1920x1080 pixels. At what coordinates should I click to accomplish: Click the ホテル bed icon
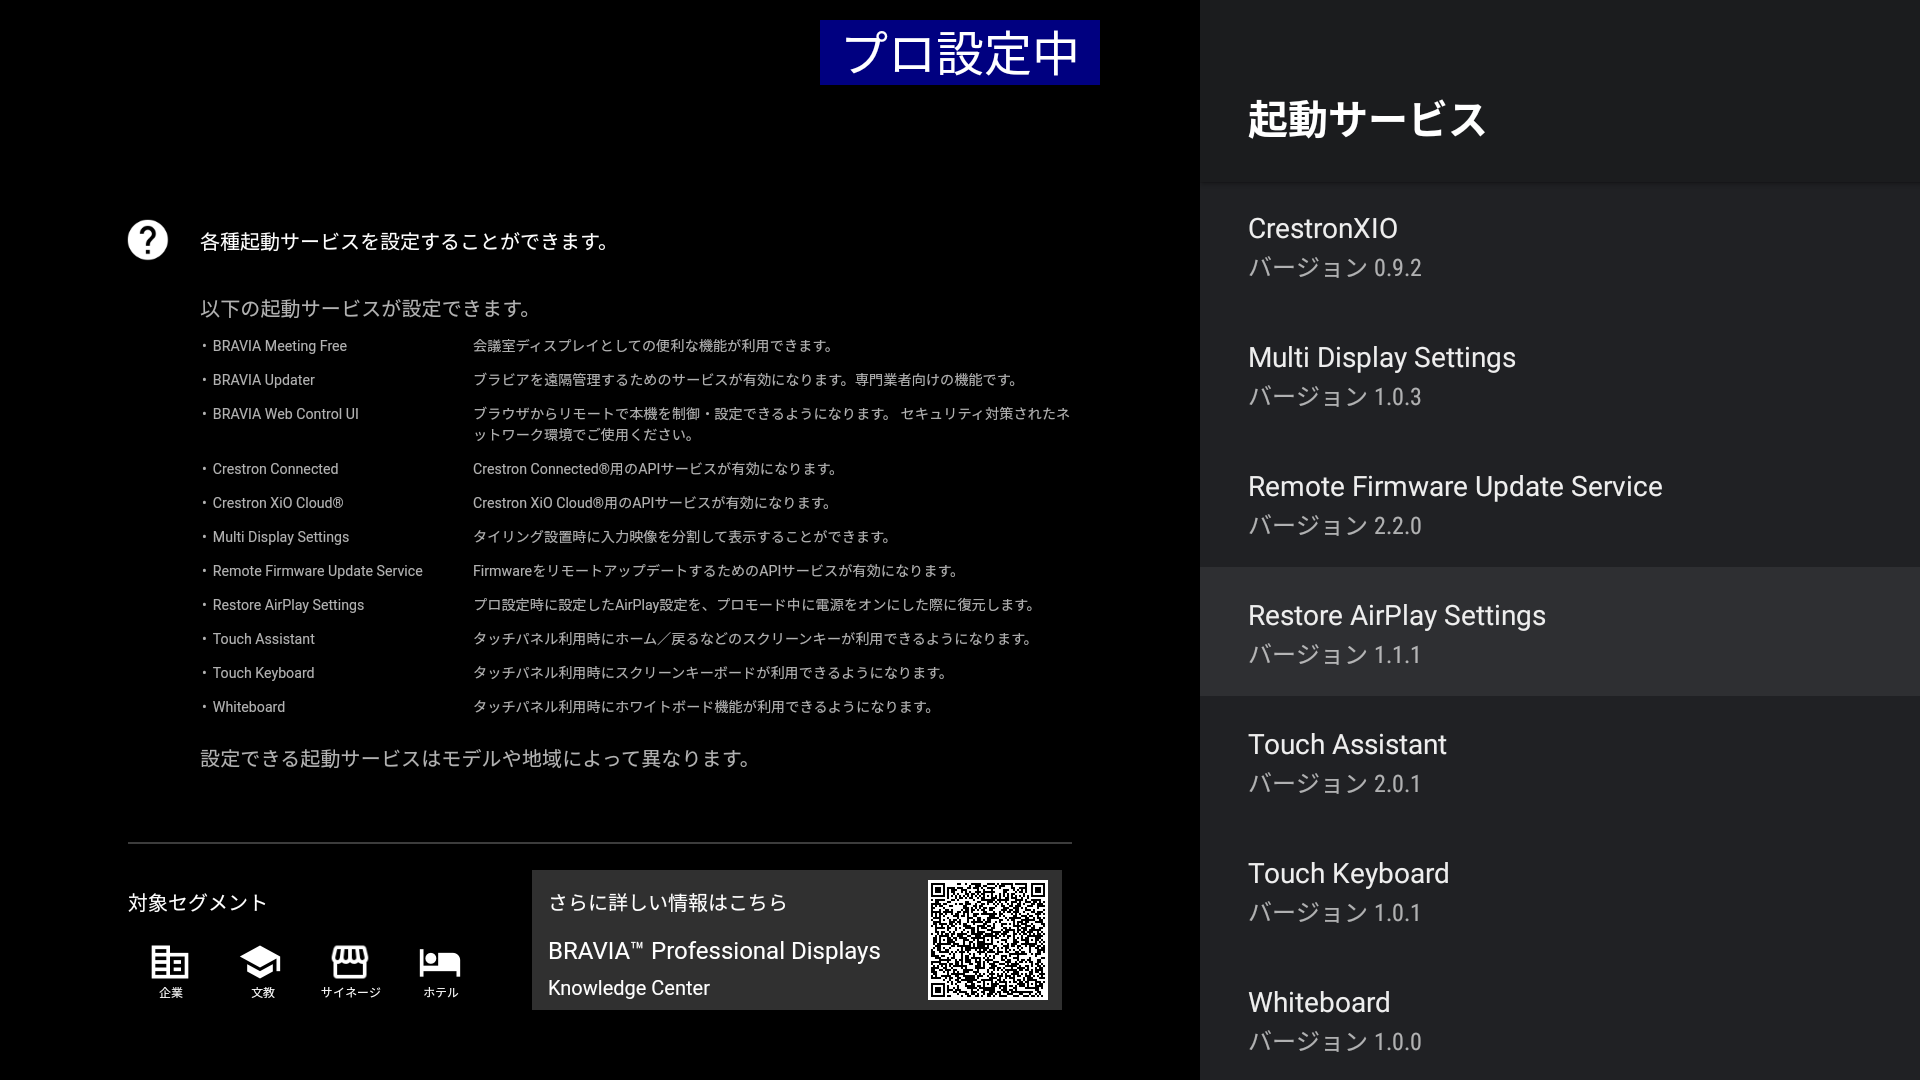pos(440,962)
